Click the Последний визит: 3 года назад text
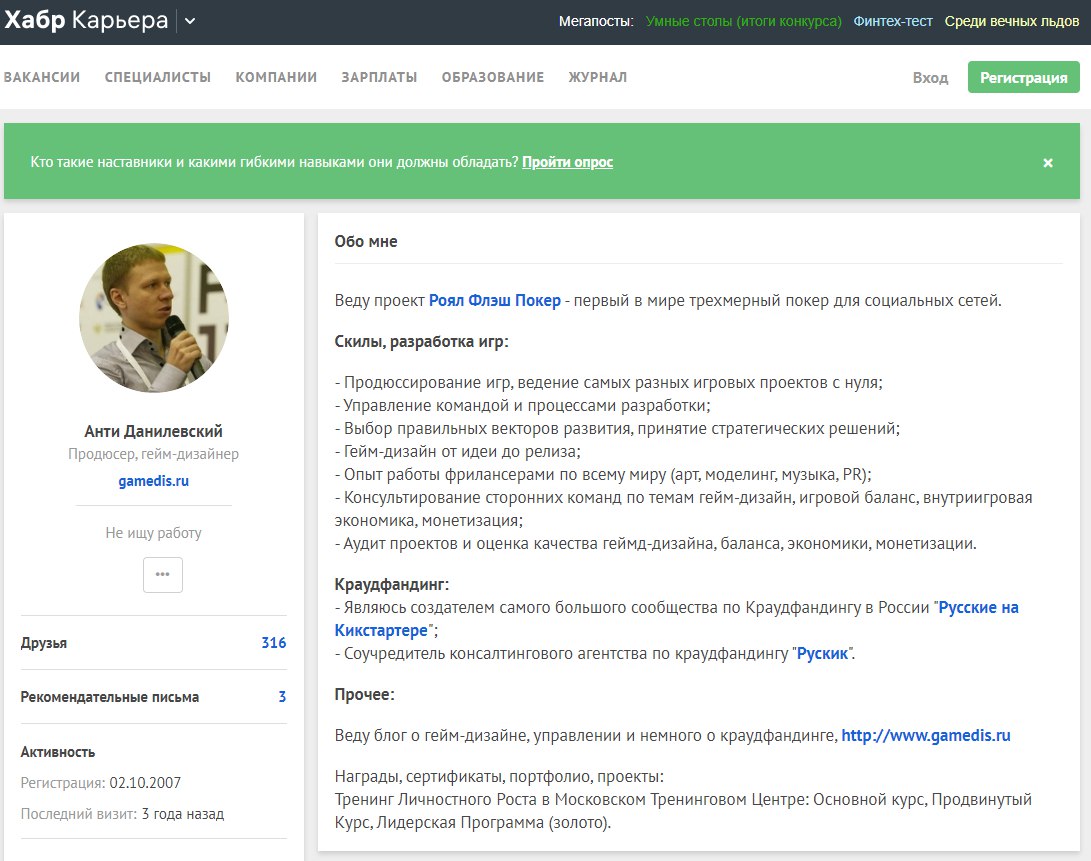 point(122,814)
